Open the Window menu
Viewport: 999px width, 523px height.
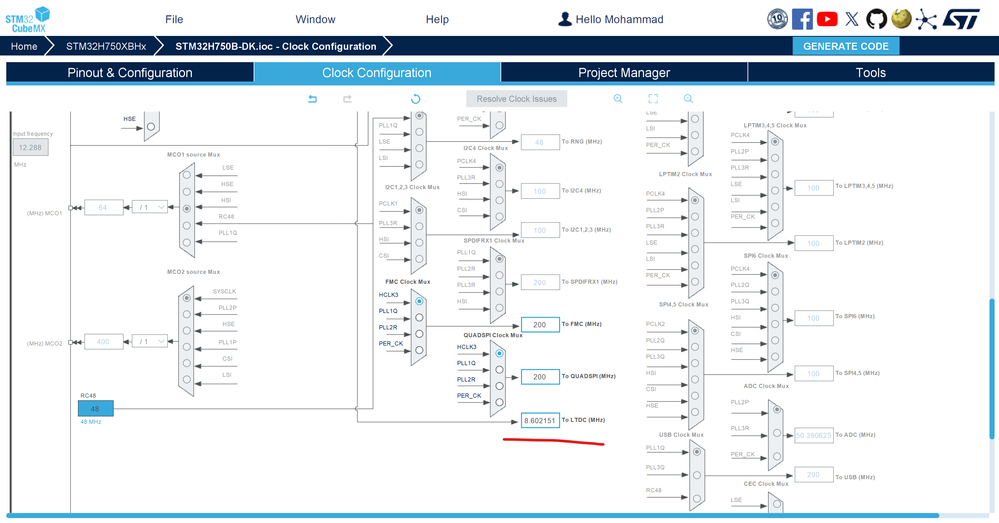click(315, 19)
